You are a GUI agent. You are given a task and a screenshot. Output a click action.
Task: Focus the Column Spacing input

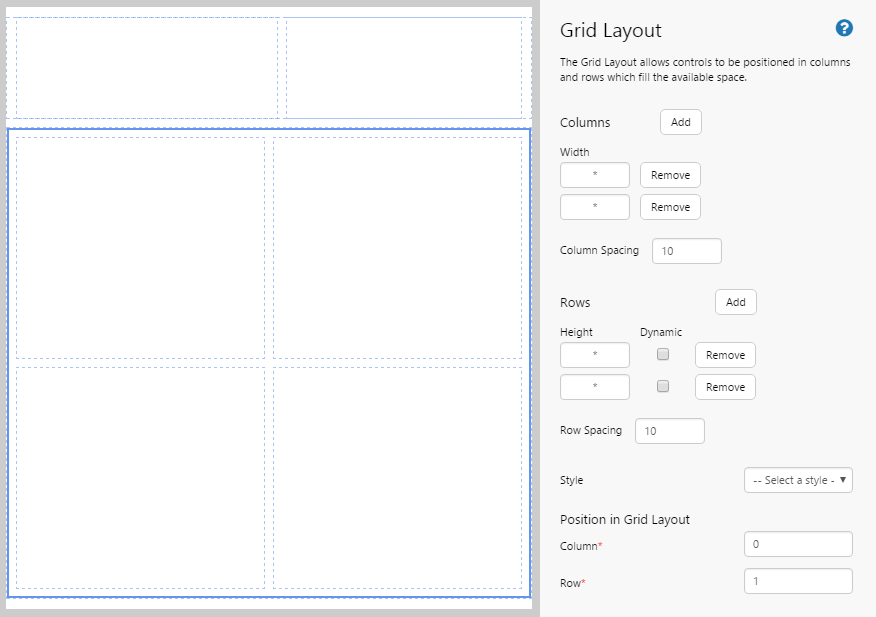click(687, 251)
